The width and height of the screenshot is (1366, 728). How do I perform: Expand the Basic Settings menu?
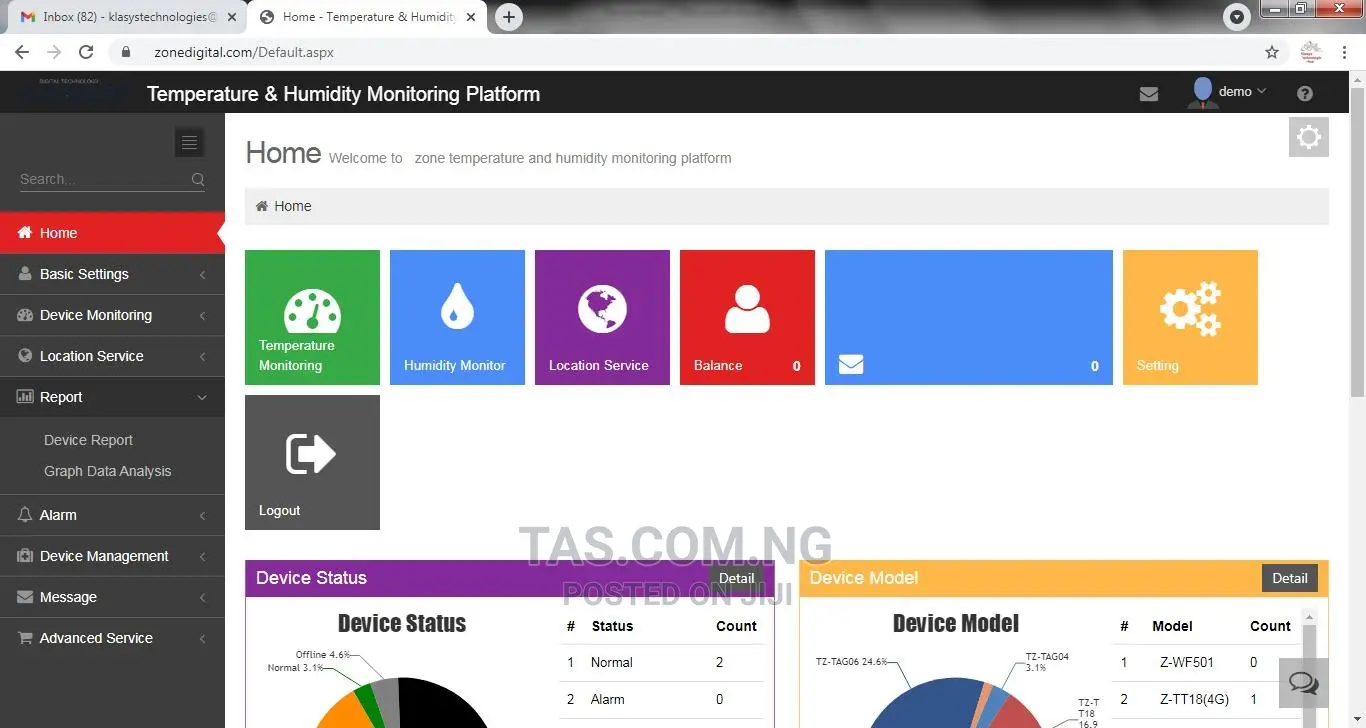pyautogui.click(x=112, y=274)
